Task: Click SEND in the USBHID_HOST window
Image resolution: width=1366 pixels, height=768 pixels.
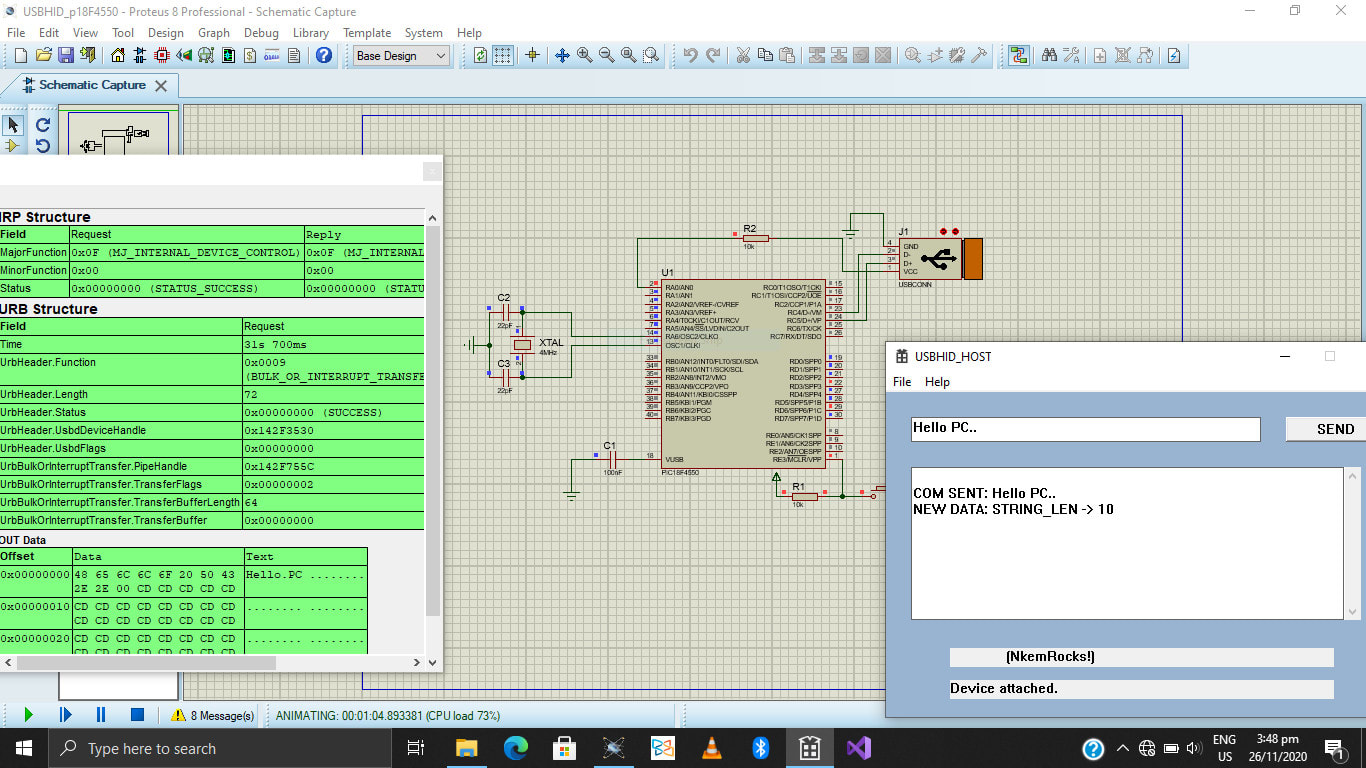Action: coord(1326,429)
